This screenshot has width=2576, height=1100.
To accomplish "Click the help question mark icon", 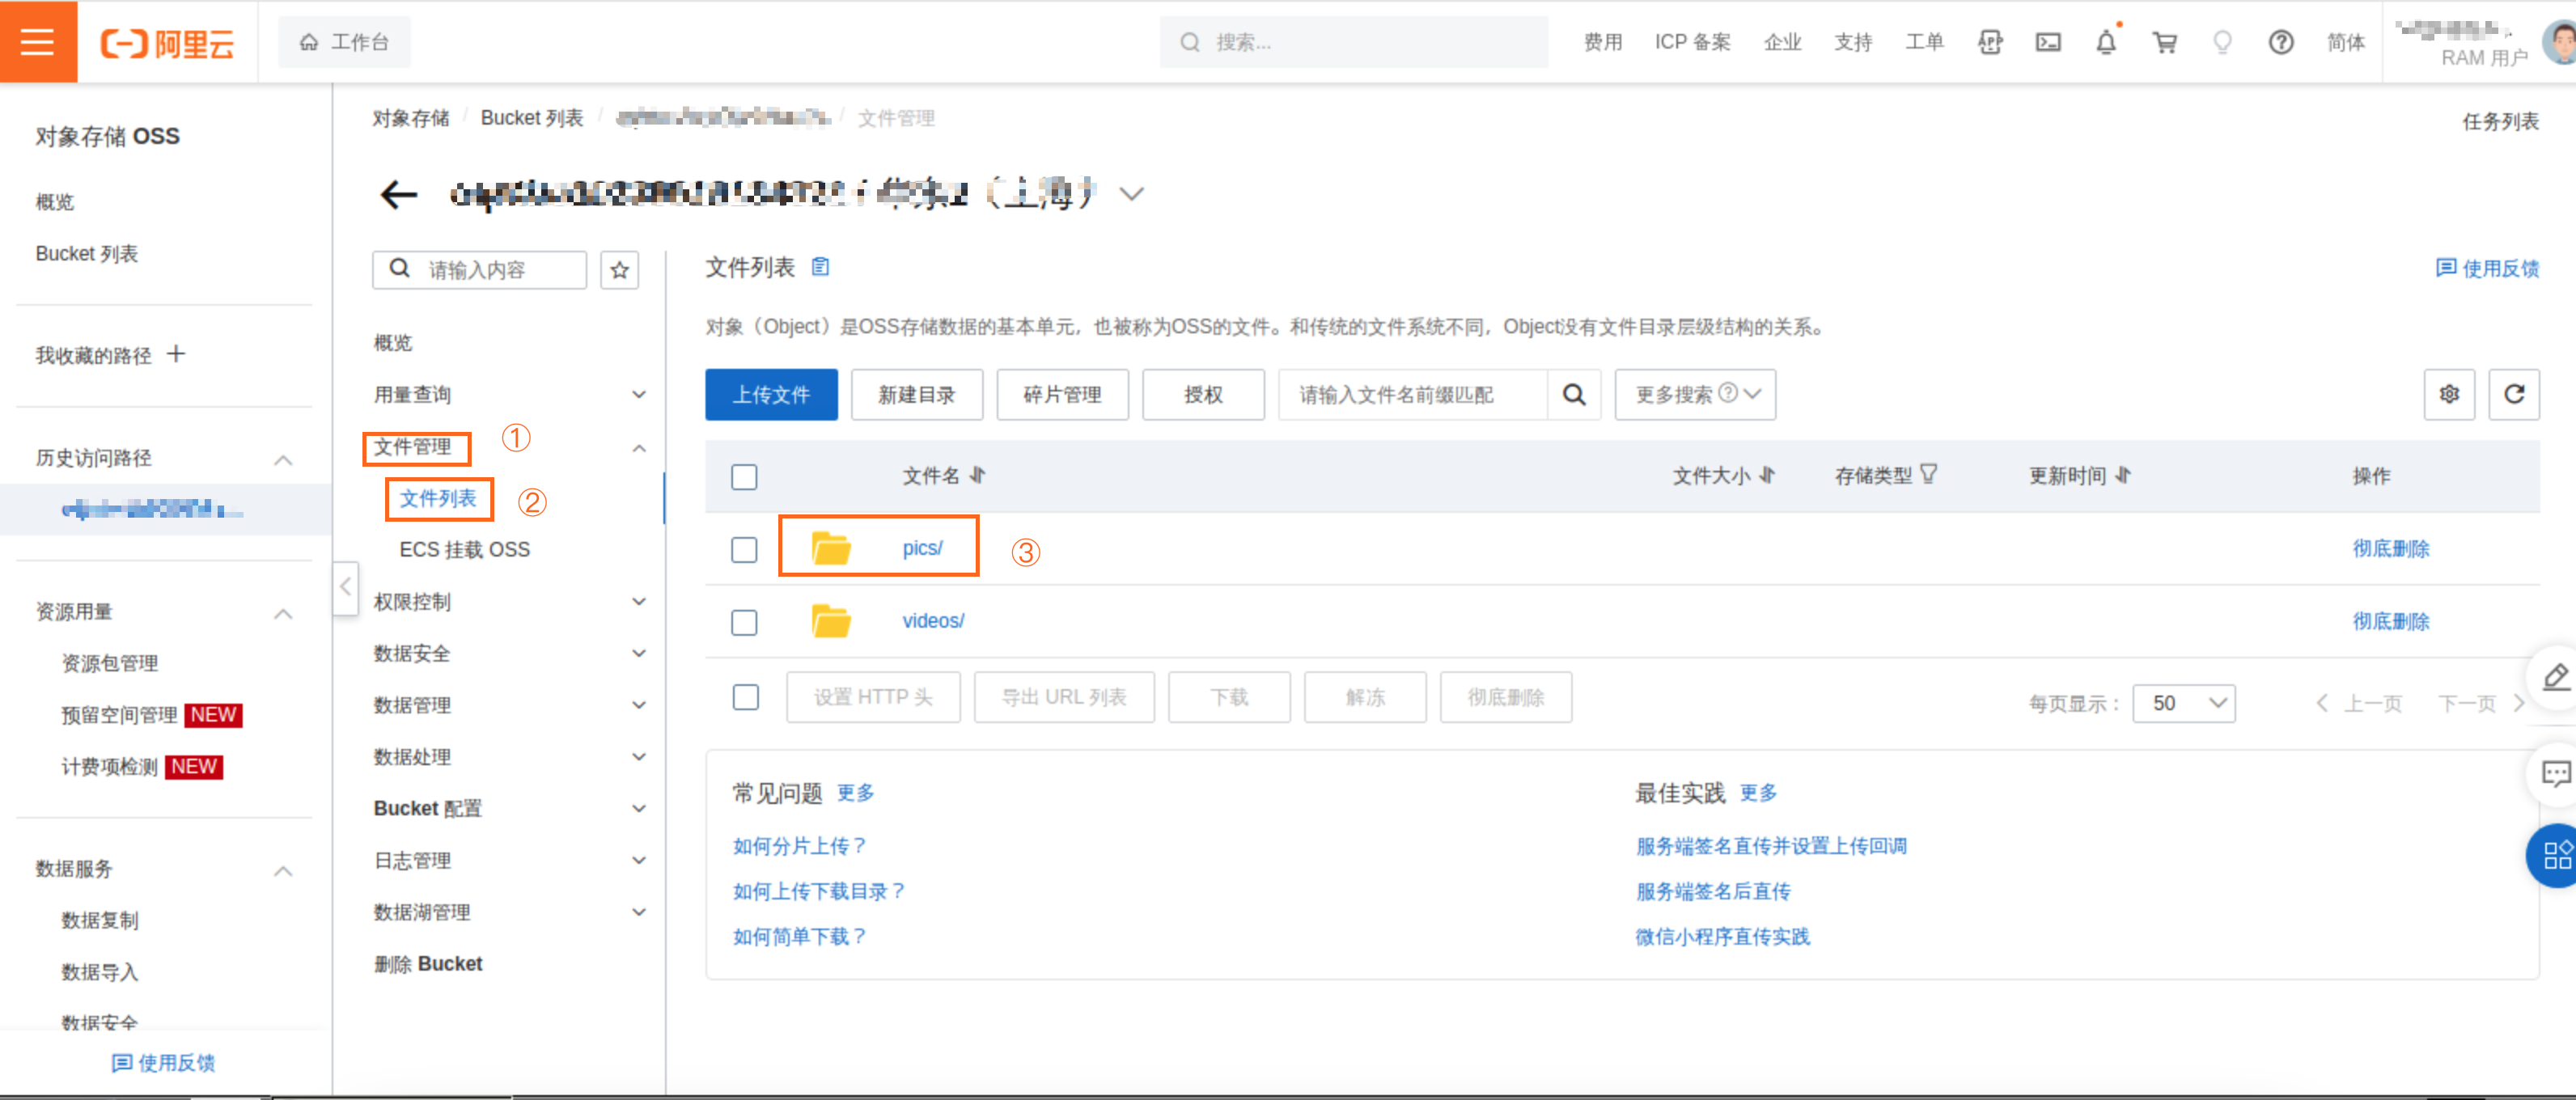I will click(2280, 42).
